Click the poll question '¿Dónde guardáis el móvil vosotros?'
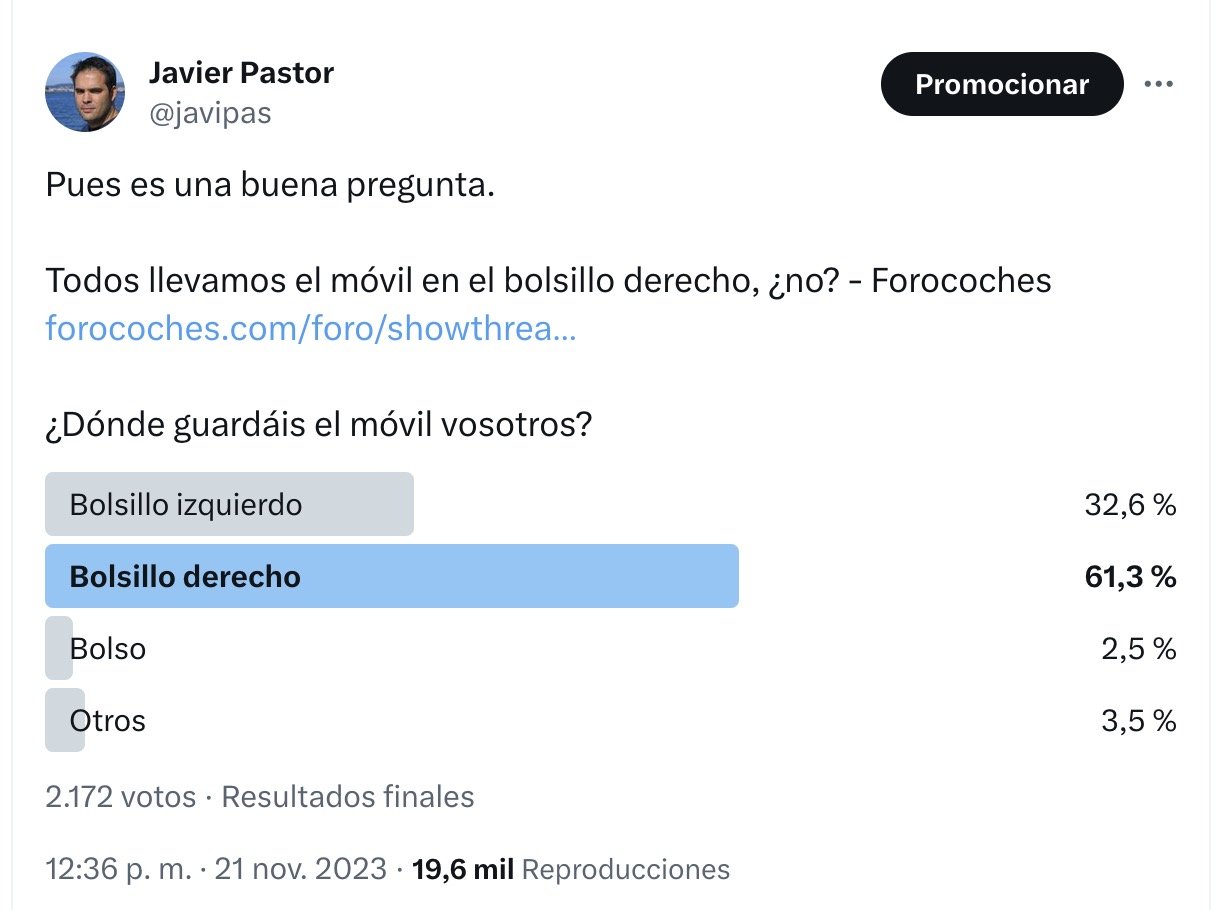1226x910 pixels. pos(318,426)
